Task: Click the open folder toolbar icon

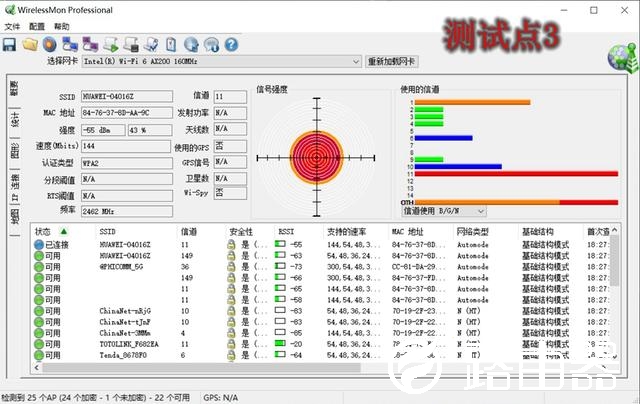Action: [30, 44]
